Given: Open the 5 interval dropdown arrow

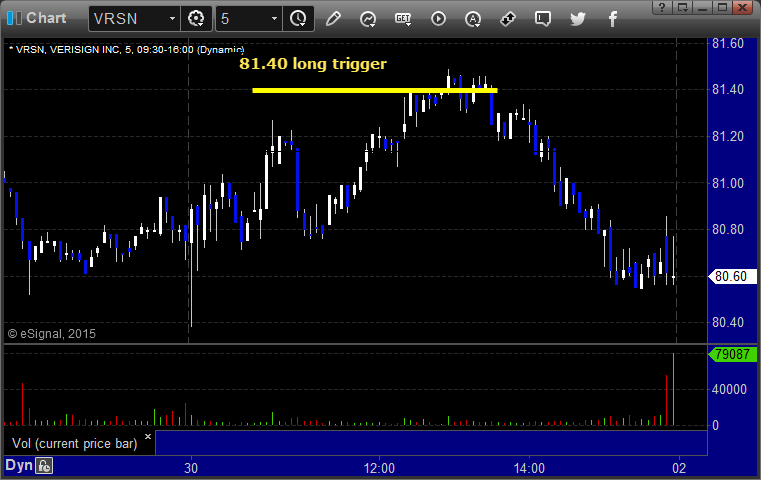Looking at the screenshot, I should [x=274, y=19].
